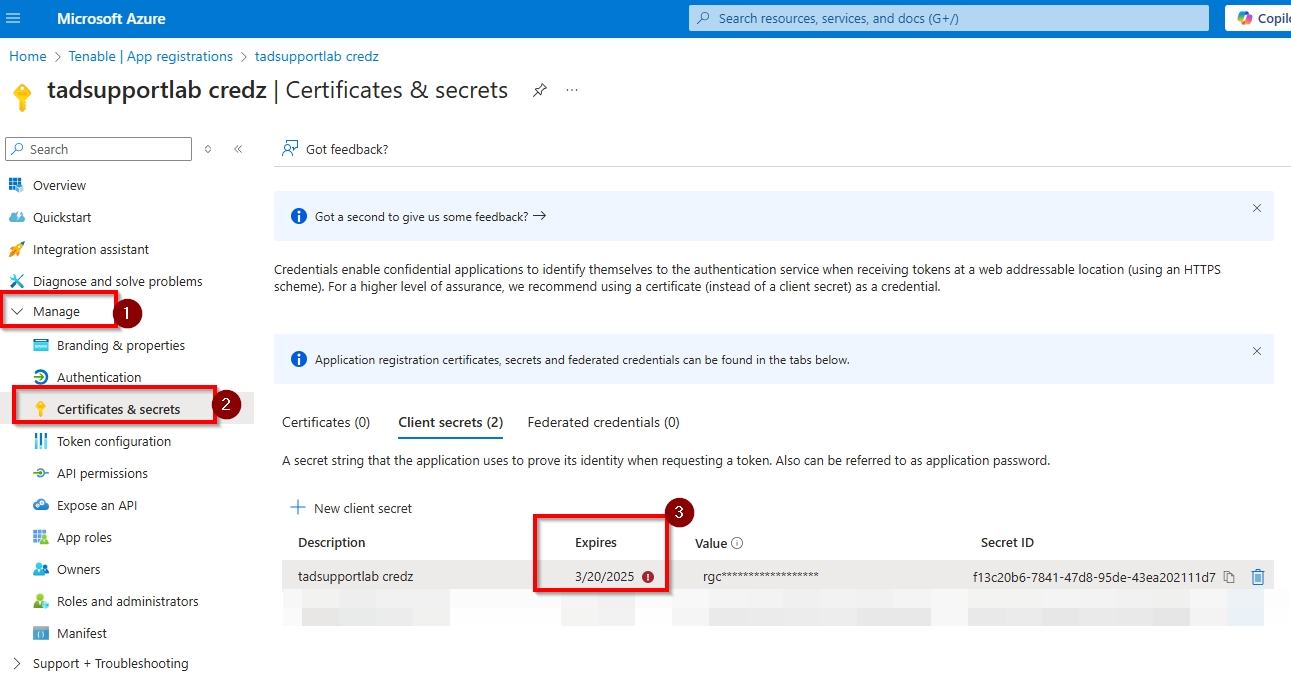Pin the Certificates & secrets page

tap(540, 90)
